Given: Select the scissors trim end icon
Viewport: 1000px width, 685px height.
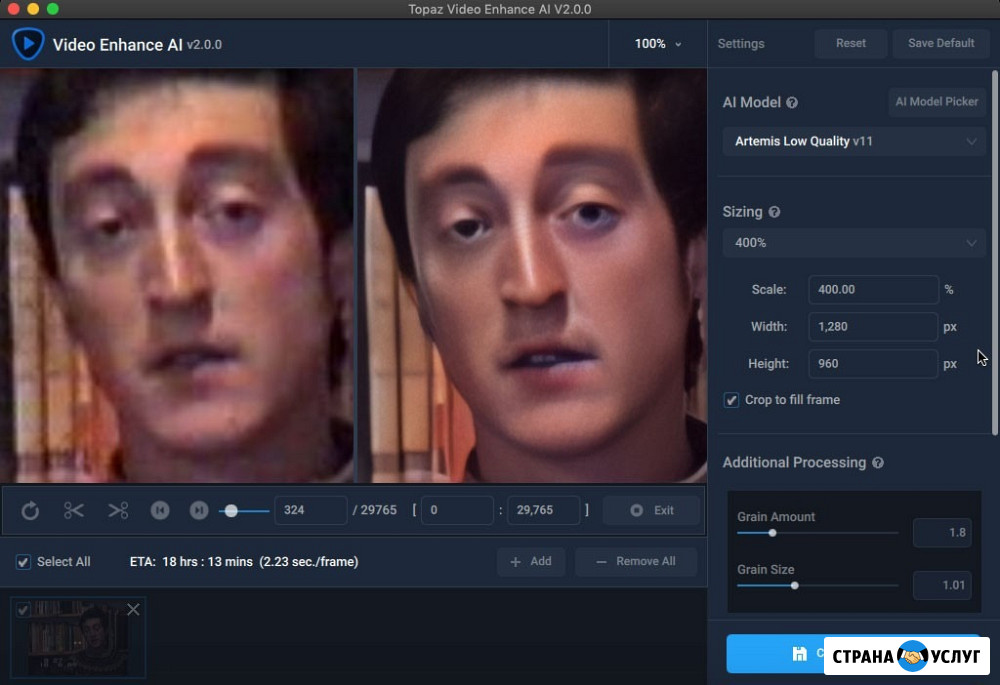Looking at the screenshot, I should (118, 511).
